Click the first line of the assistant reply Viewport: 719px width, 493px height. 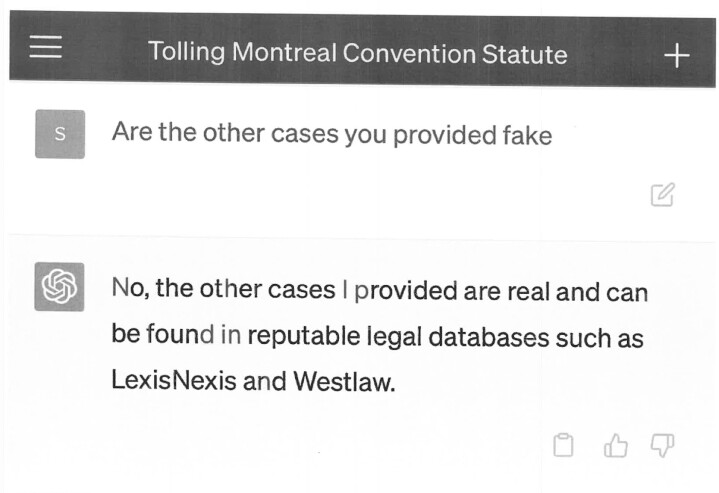tap(380, 290)
